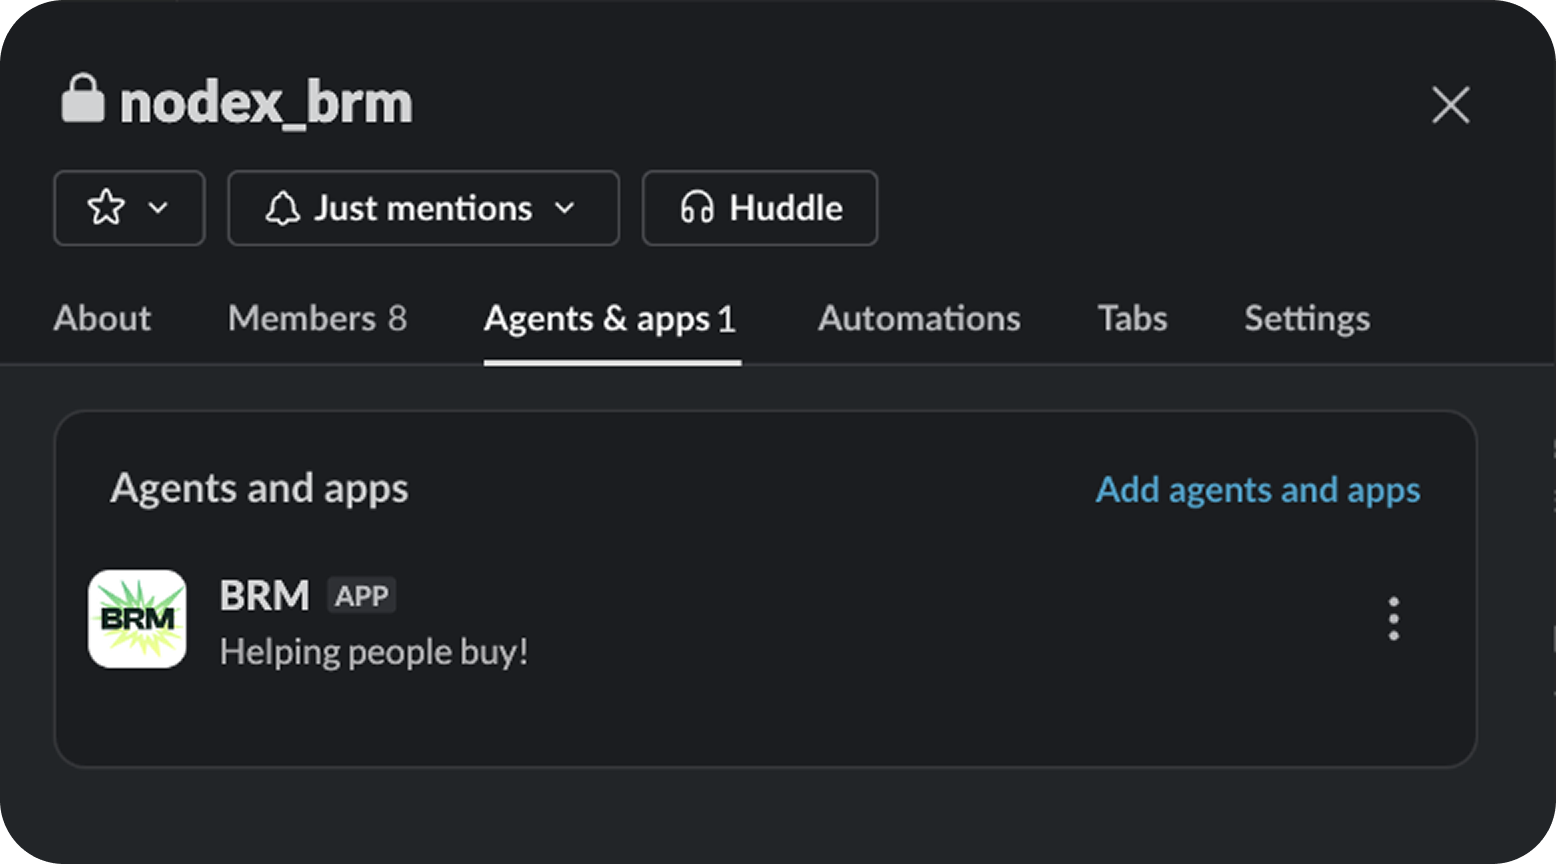Click the Add agents and apps link
Screen dimensions: 1556x864
pos(1258,490)
